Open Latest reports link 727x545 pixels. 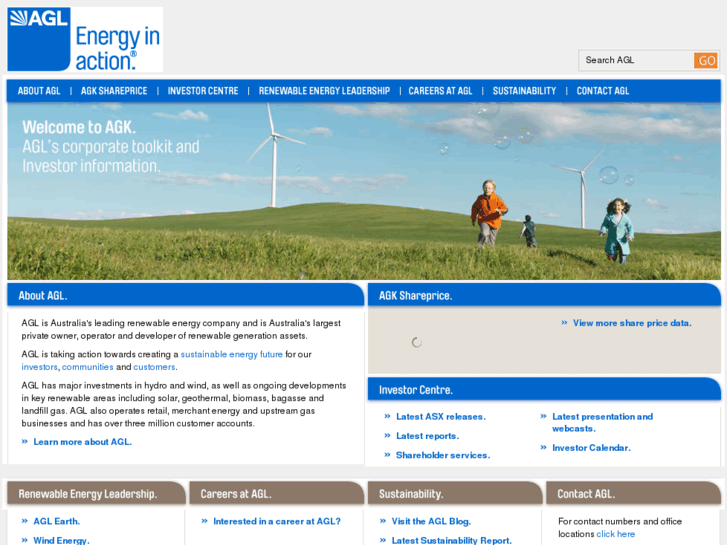427,436
